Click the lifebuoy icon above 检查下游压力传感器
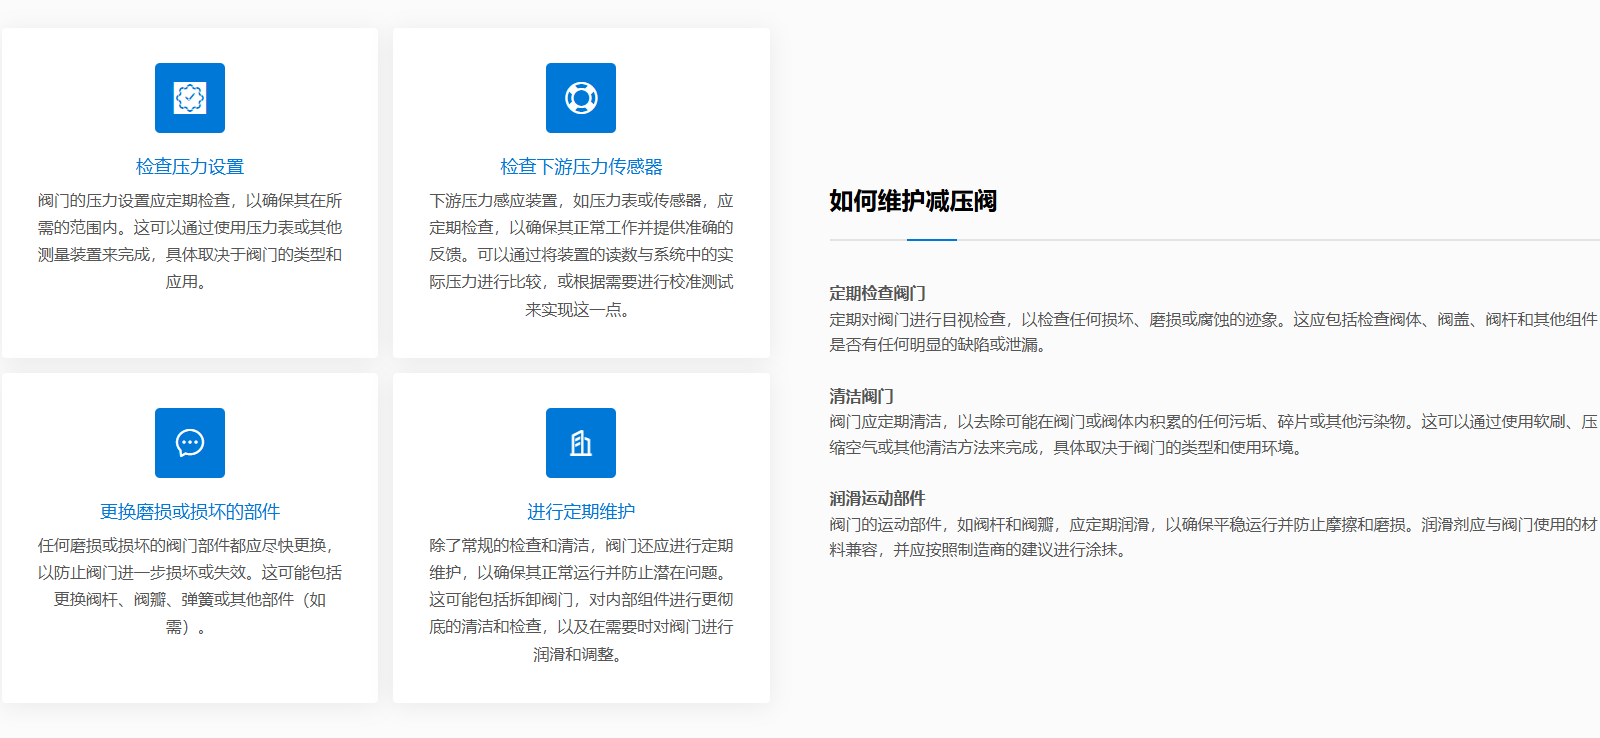 click(x=581, y=98)
